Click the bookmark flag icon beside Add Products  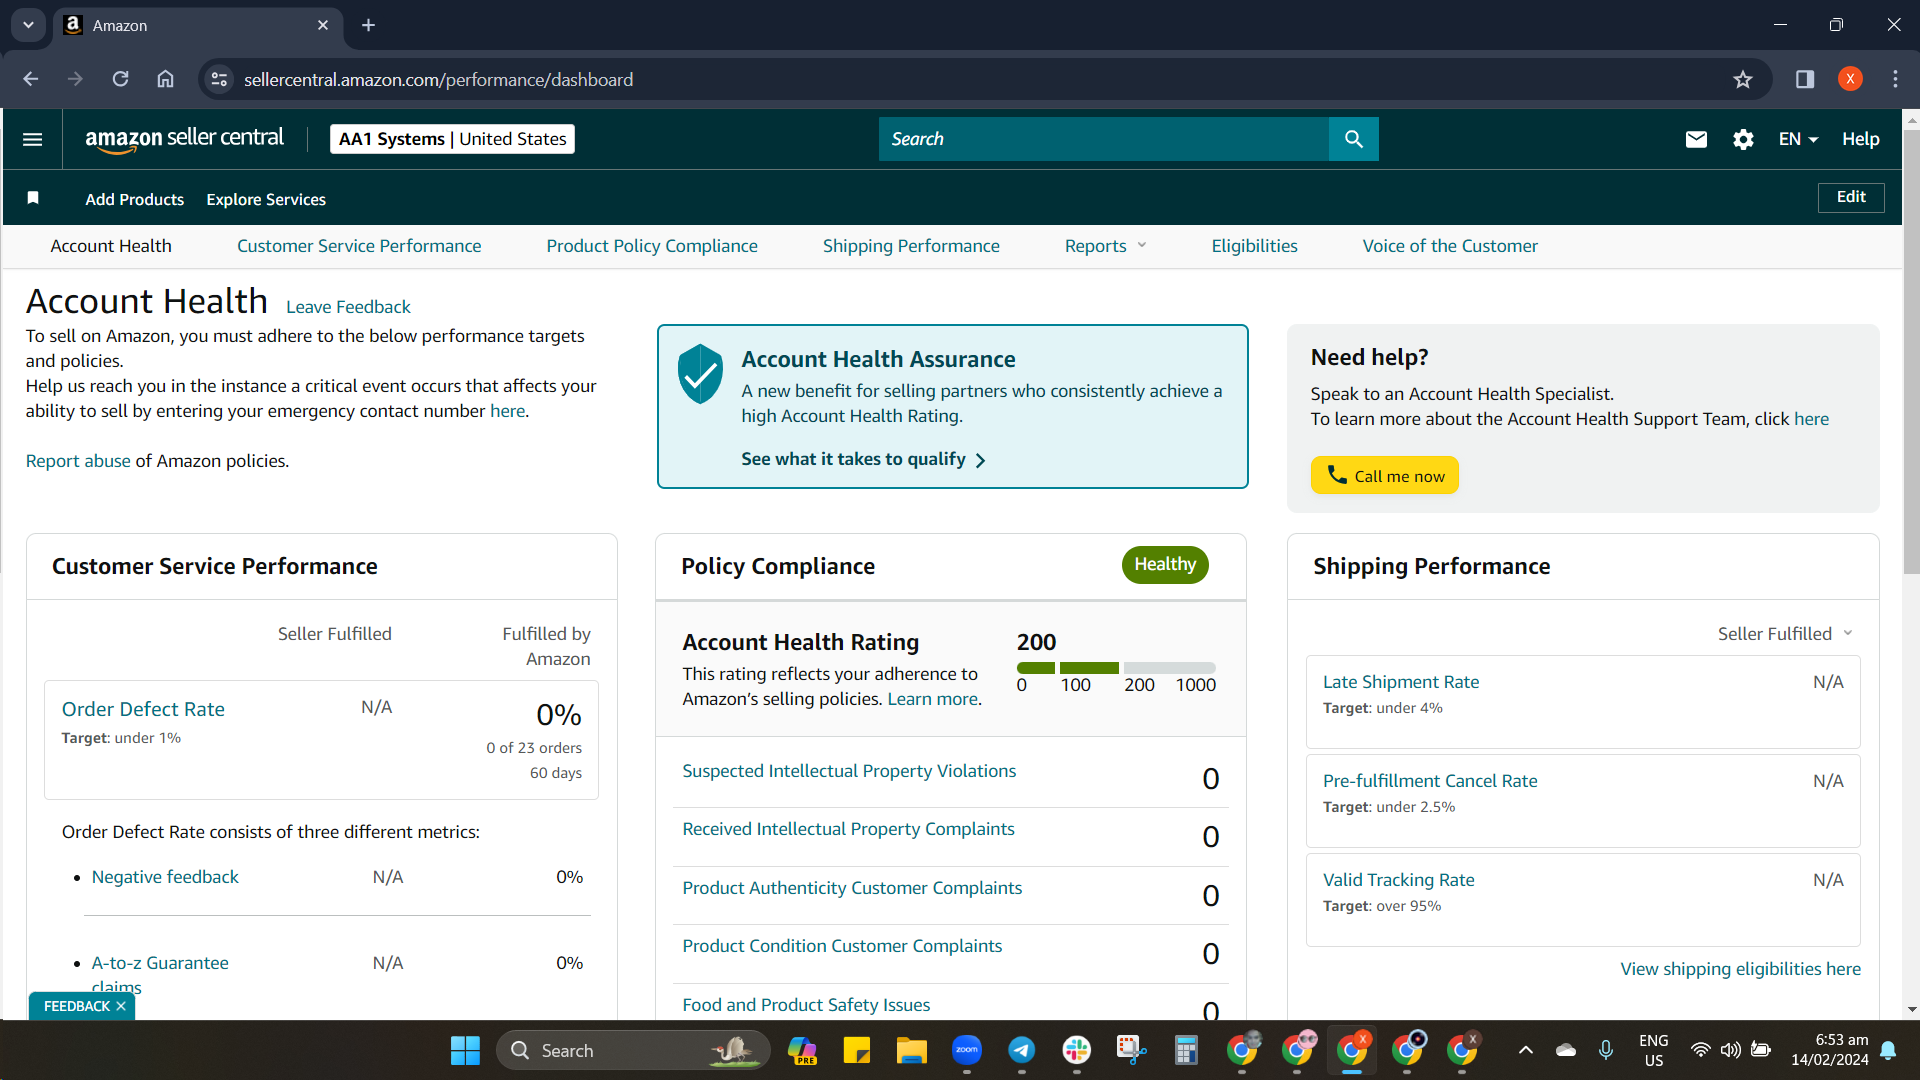click(33, 198)
